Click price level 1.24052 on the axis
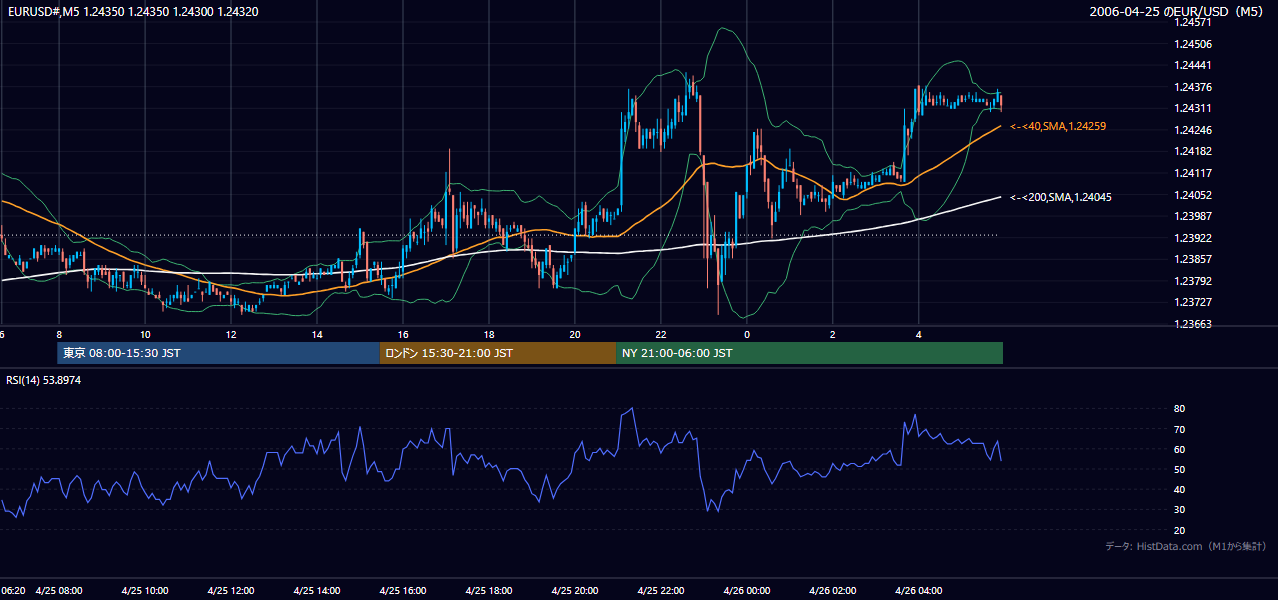 (x=1193, y=195)
